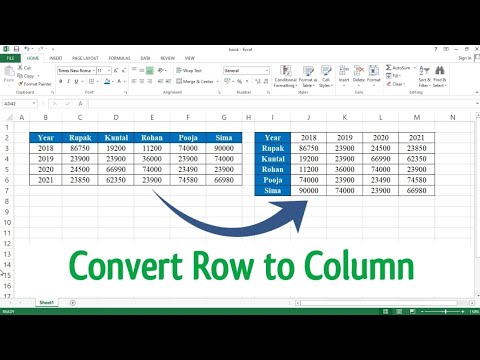Click the Copy icon in Clipboard group
The height and width of the screenshot is (360, 480).
pyautogui.click(x=20, y=76)
